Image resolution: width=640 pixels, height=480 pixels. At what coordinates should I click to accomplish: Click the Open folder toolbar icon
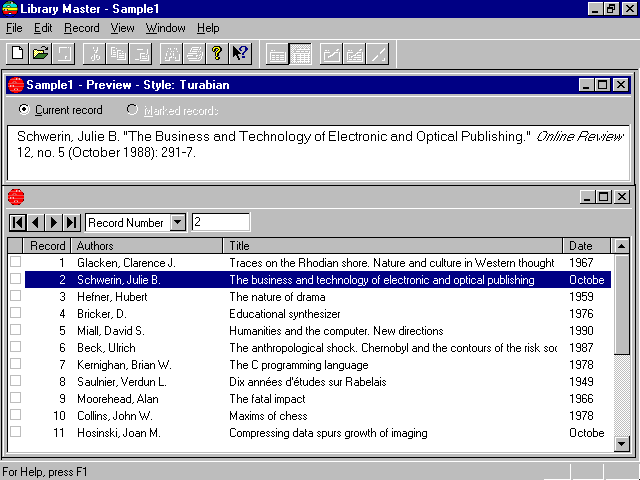click(x=40, y=54)
